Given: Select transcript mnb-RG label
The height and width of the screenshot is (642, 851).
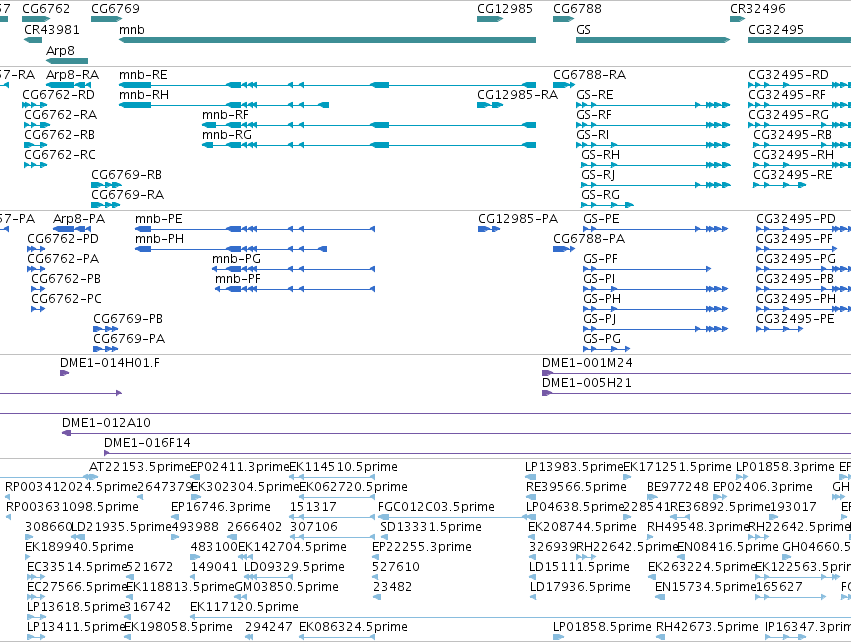Looking at the screenshot, I should pos(227,135).
